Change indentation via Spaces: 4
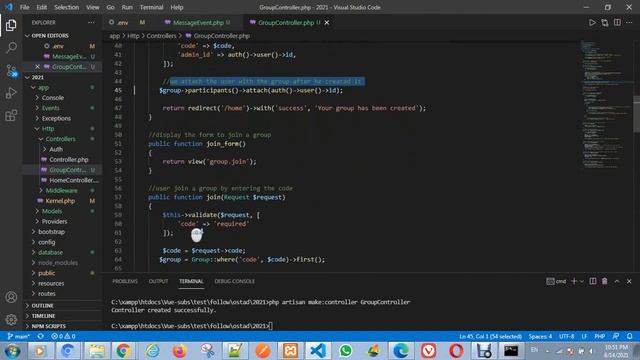Viewport: 640px width, 360px height. pos(540,336)
